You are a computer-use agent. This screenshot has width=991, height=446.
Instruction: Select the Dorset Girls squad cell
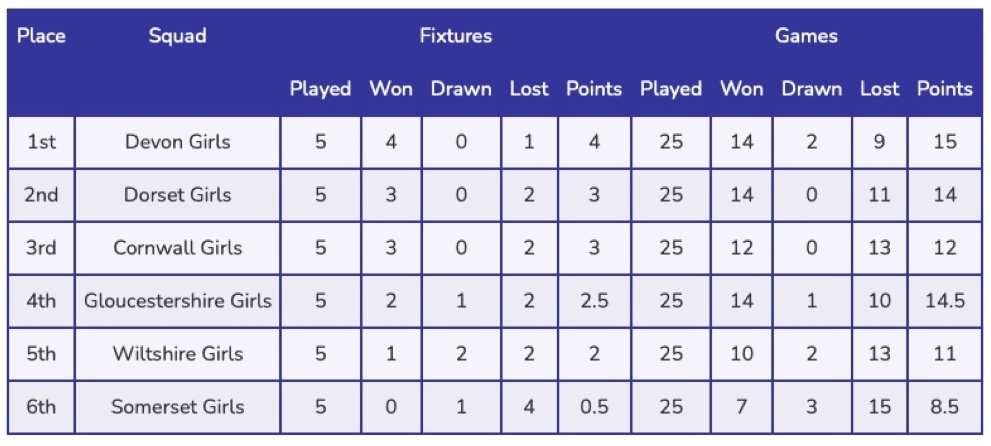(177, 195)
